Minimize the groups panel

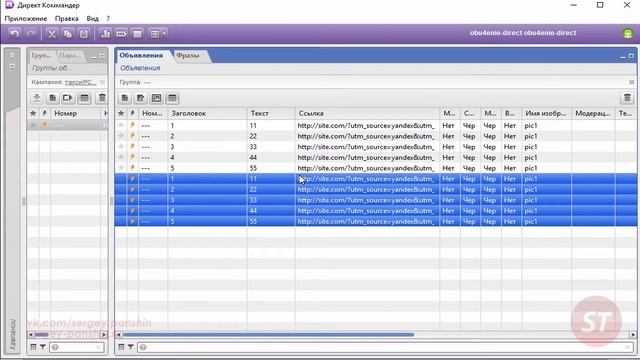pyautogui.click(x=94, y=56)
